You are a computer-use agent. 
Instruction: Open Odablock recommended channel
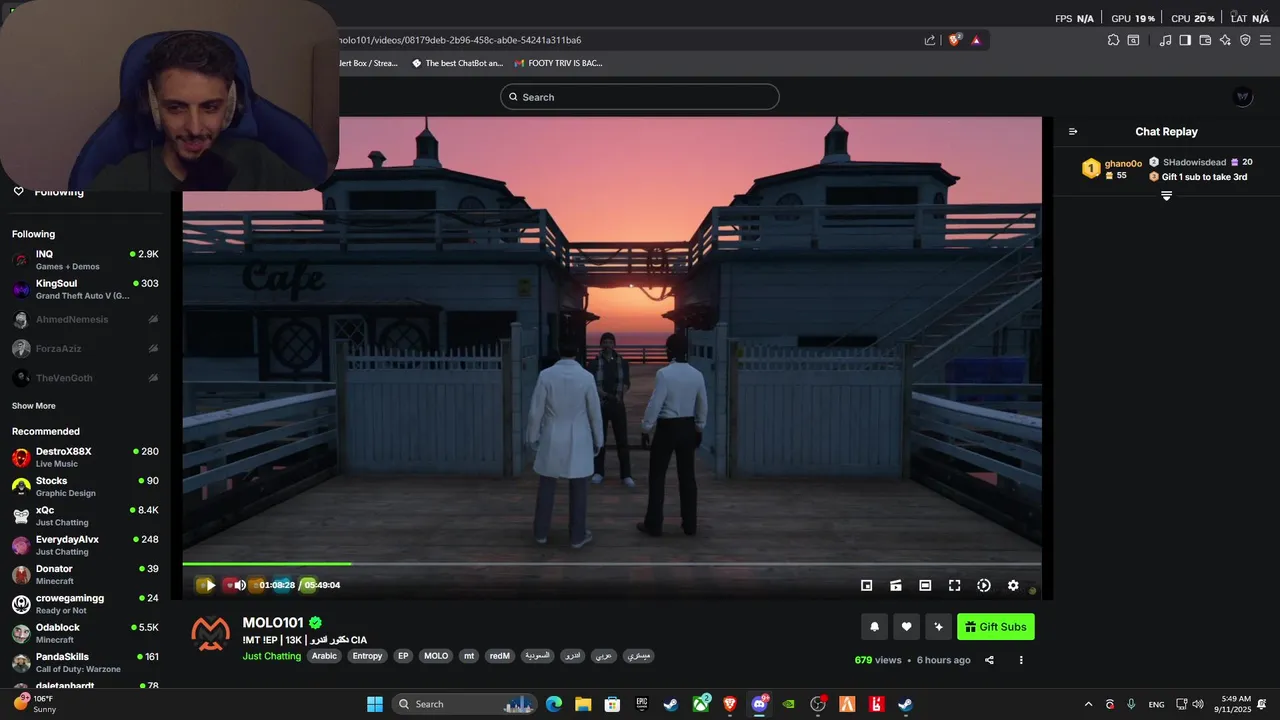point(85,633)
